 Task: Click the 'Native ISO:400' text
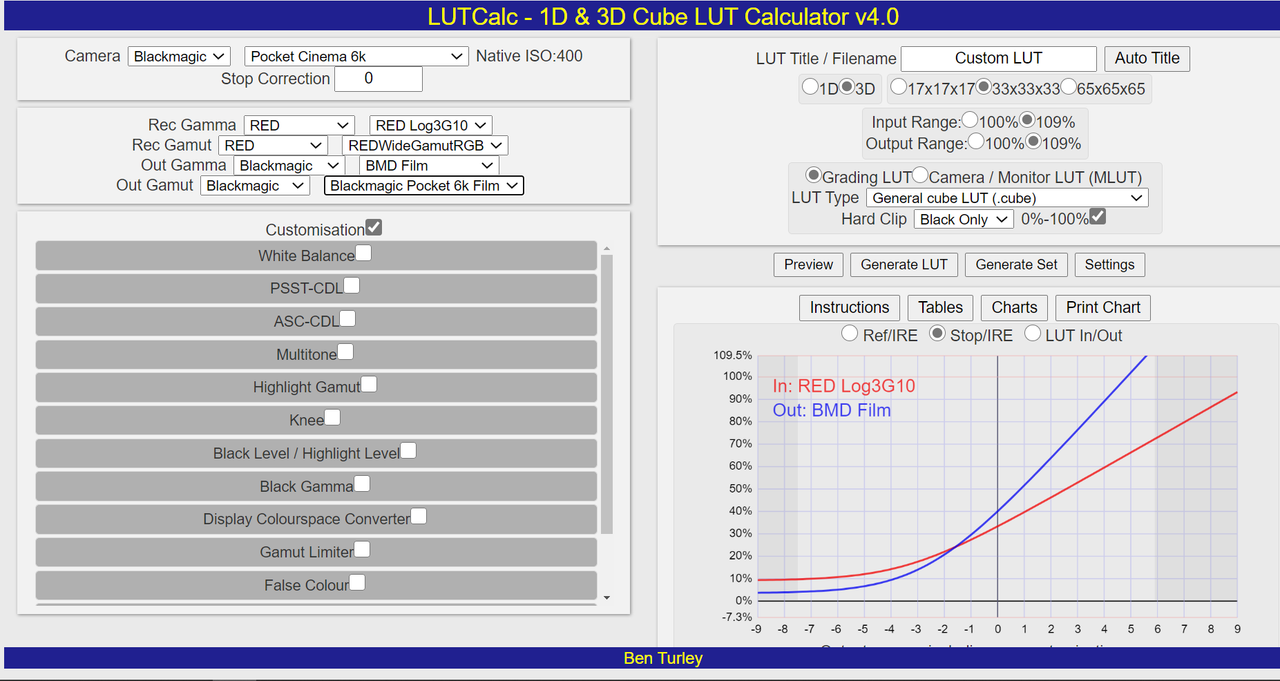click(529, 56)
